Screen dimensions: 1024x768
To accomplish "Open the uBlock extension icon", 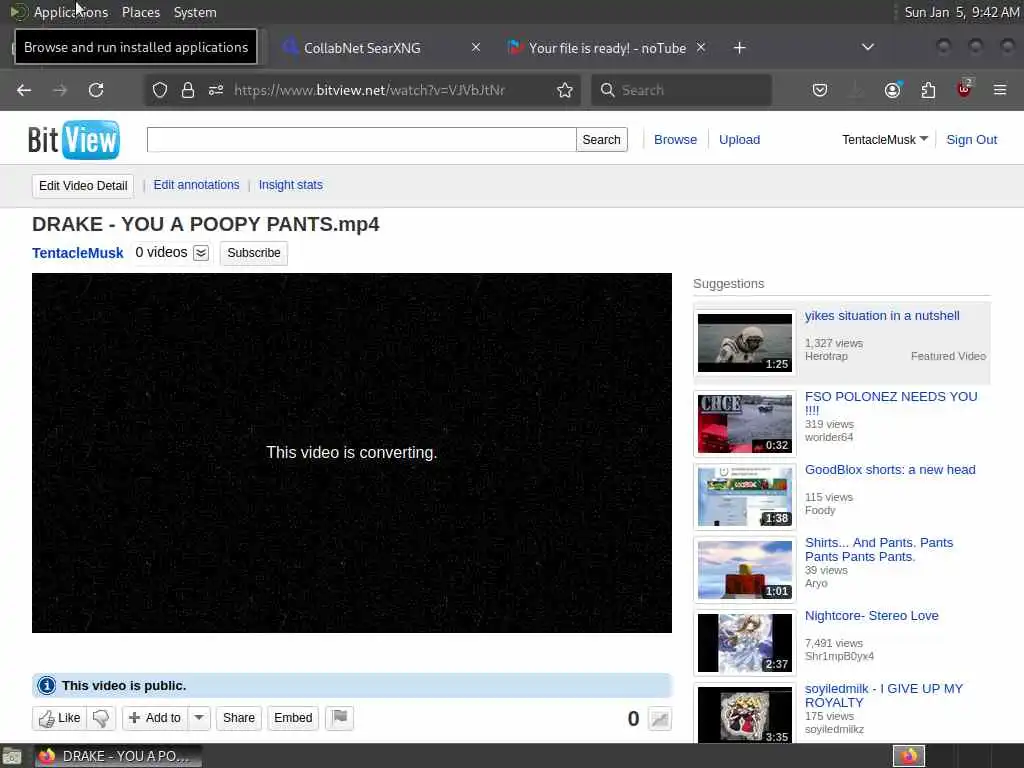I will point(964,89).
